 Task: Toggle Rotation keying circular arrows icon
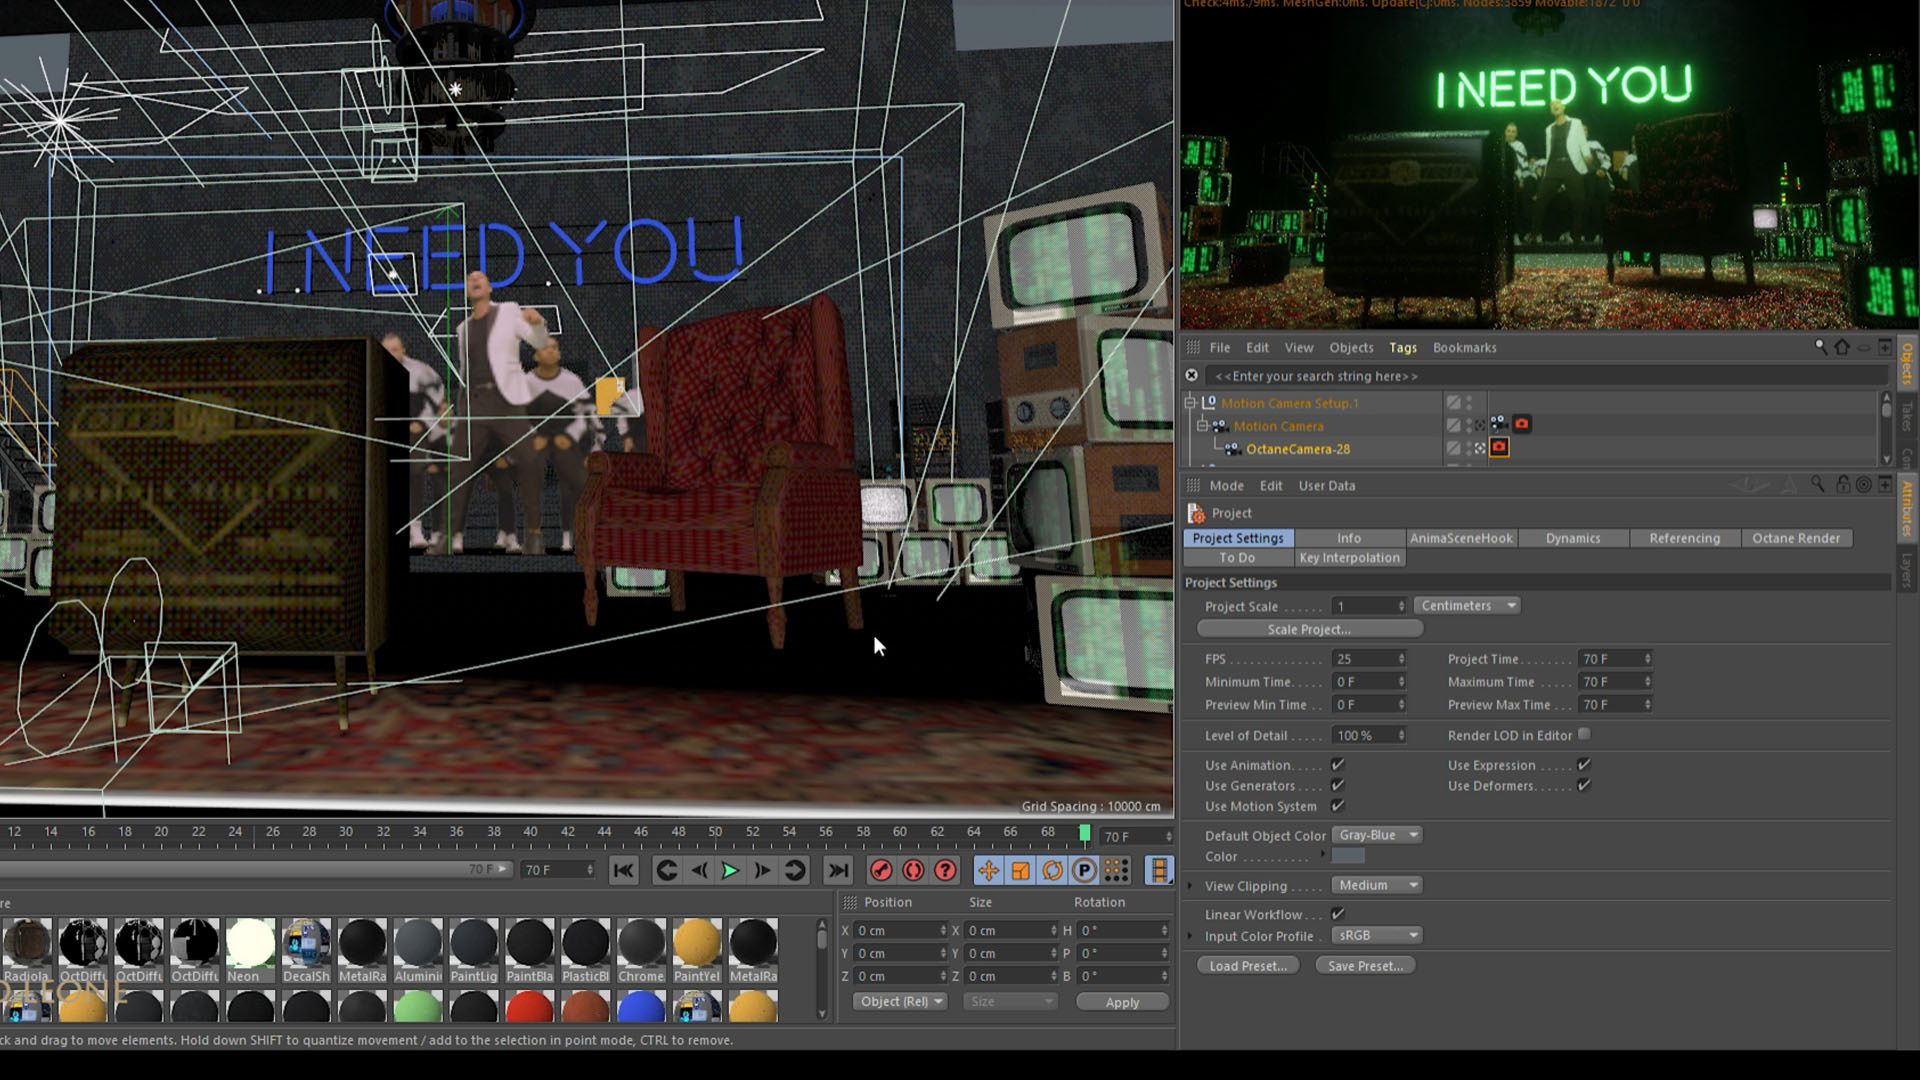[1052, 870]
